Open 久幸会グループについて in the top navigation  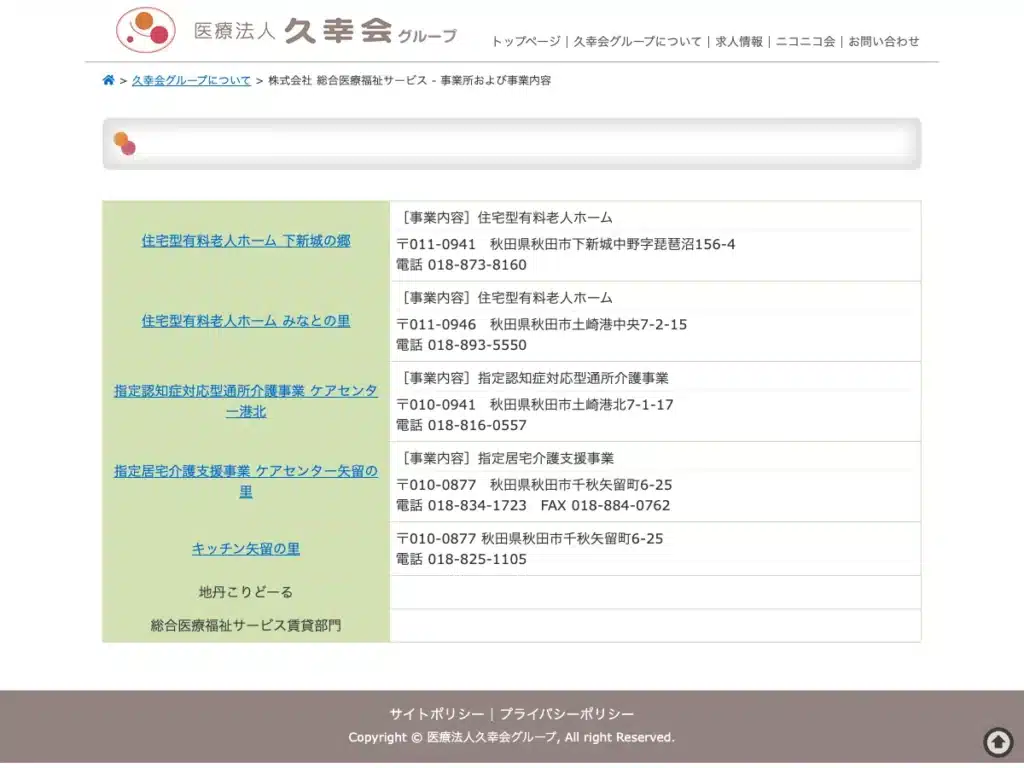(x=637, y=42)
